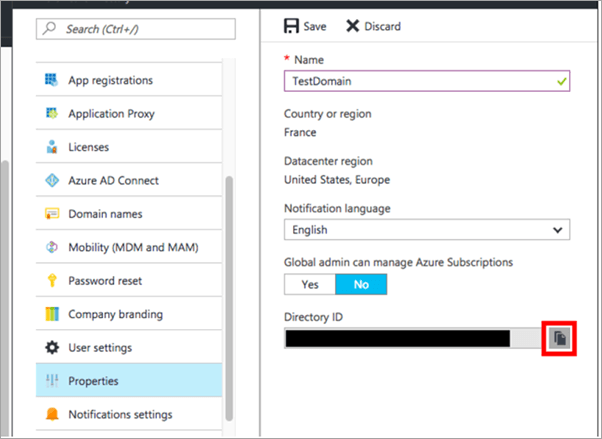Image resolution: width=602 pixels, height=439 pixels.
Task: Click the Password reset key icon
Action: pos(51,281)
